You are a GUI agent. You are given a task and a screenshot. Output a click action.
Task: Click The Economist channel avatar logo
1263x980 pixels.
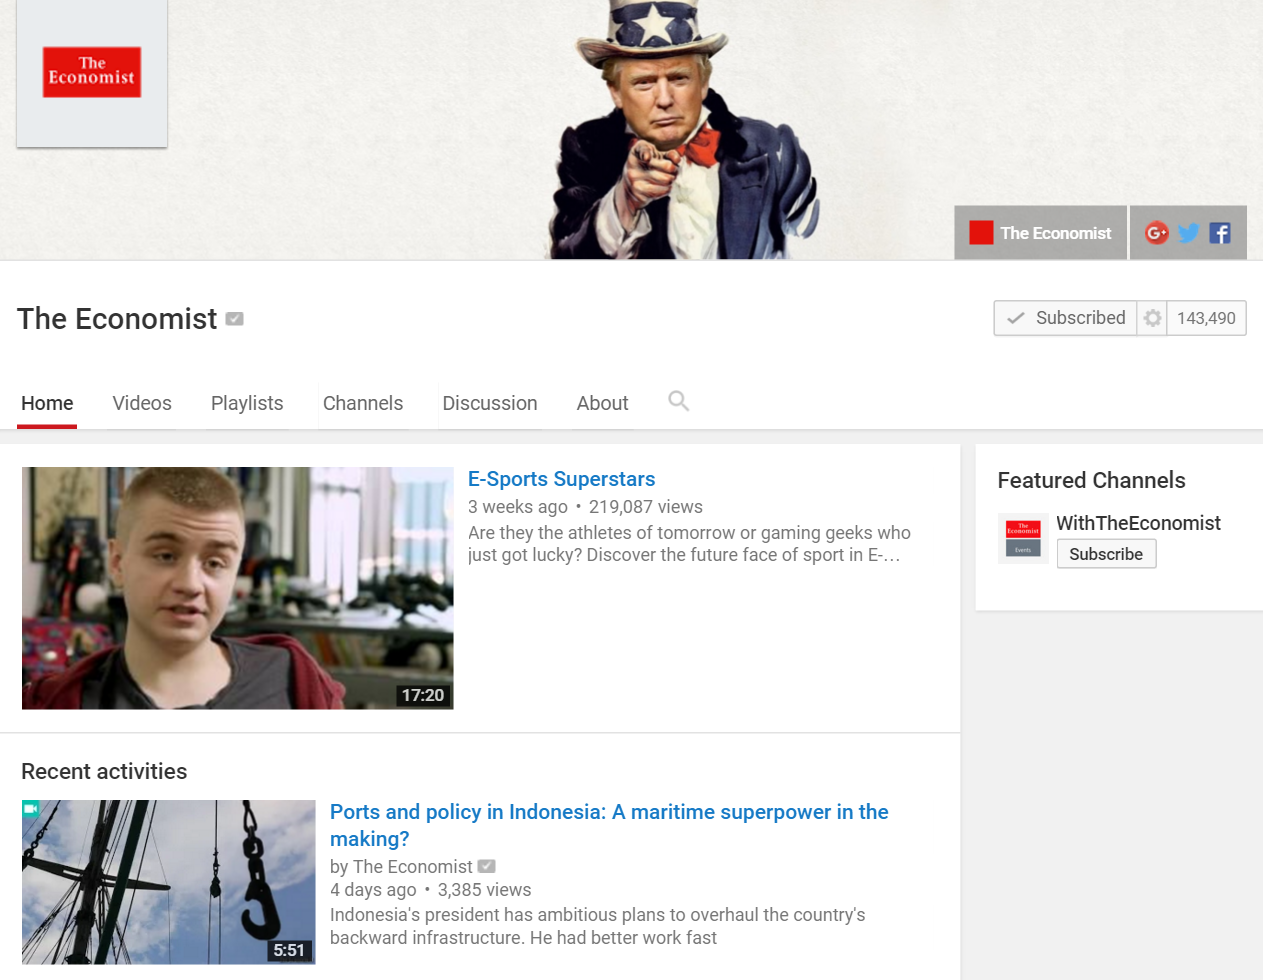[x=92, y=73]
